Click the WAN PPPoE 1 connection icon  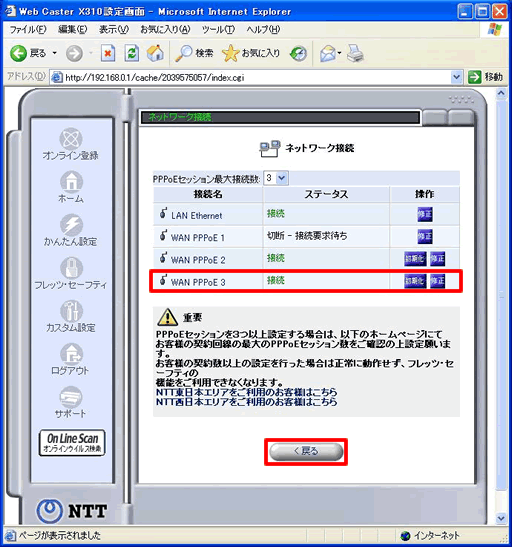pos(163,235)
